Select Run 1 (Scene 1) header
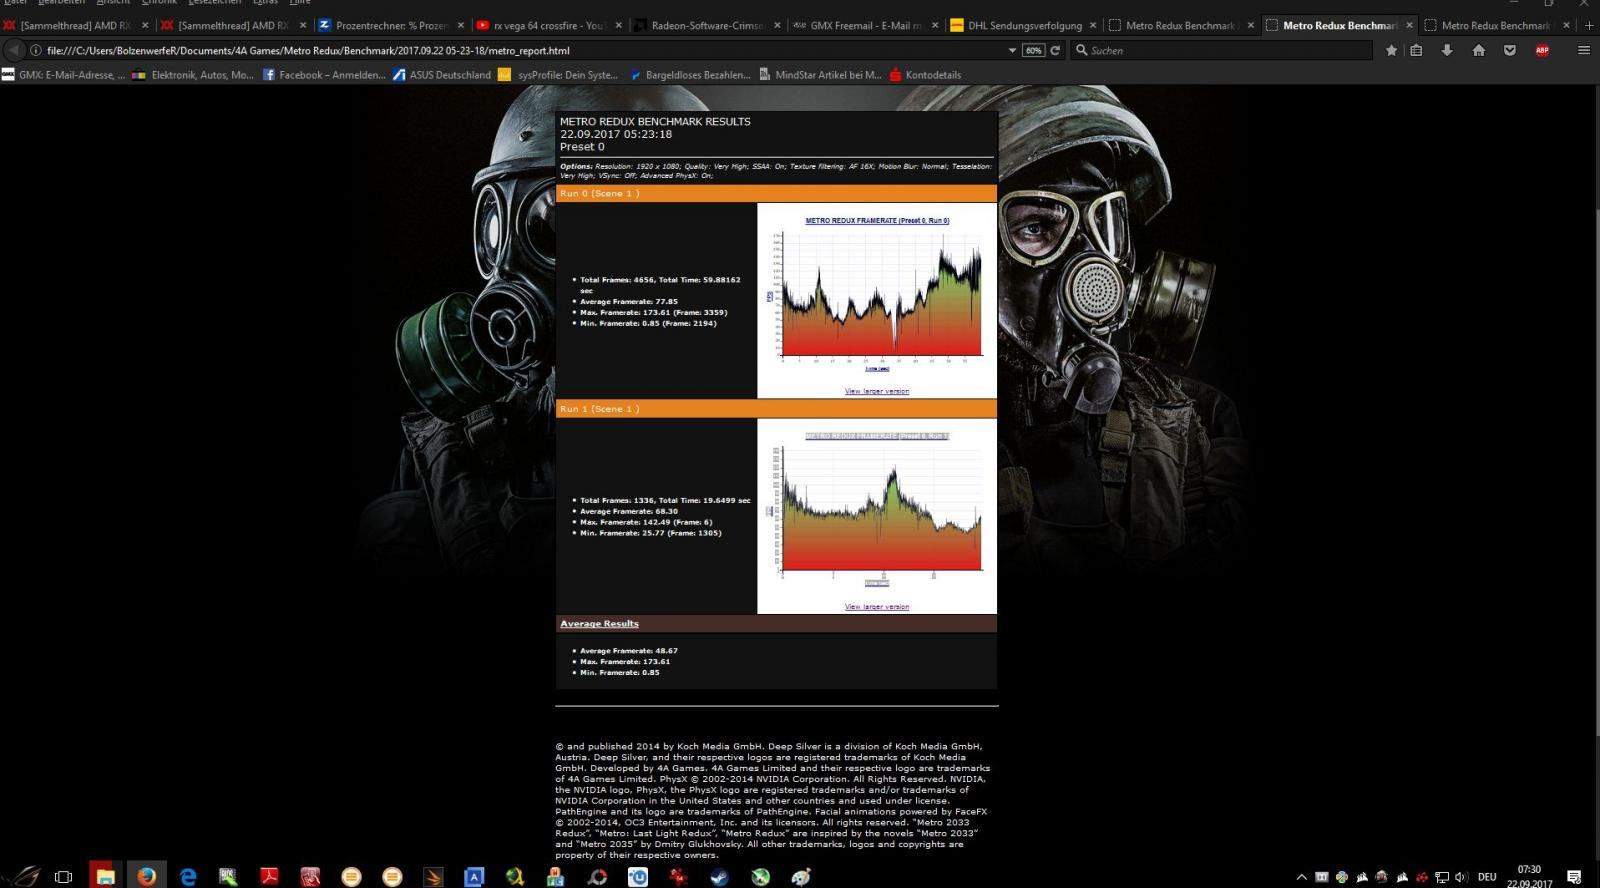The image size is (1600, 888). 776,409
